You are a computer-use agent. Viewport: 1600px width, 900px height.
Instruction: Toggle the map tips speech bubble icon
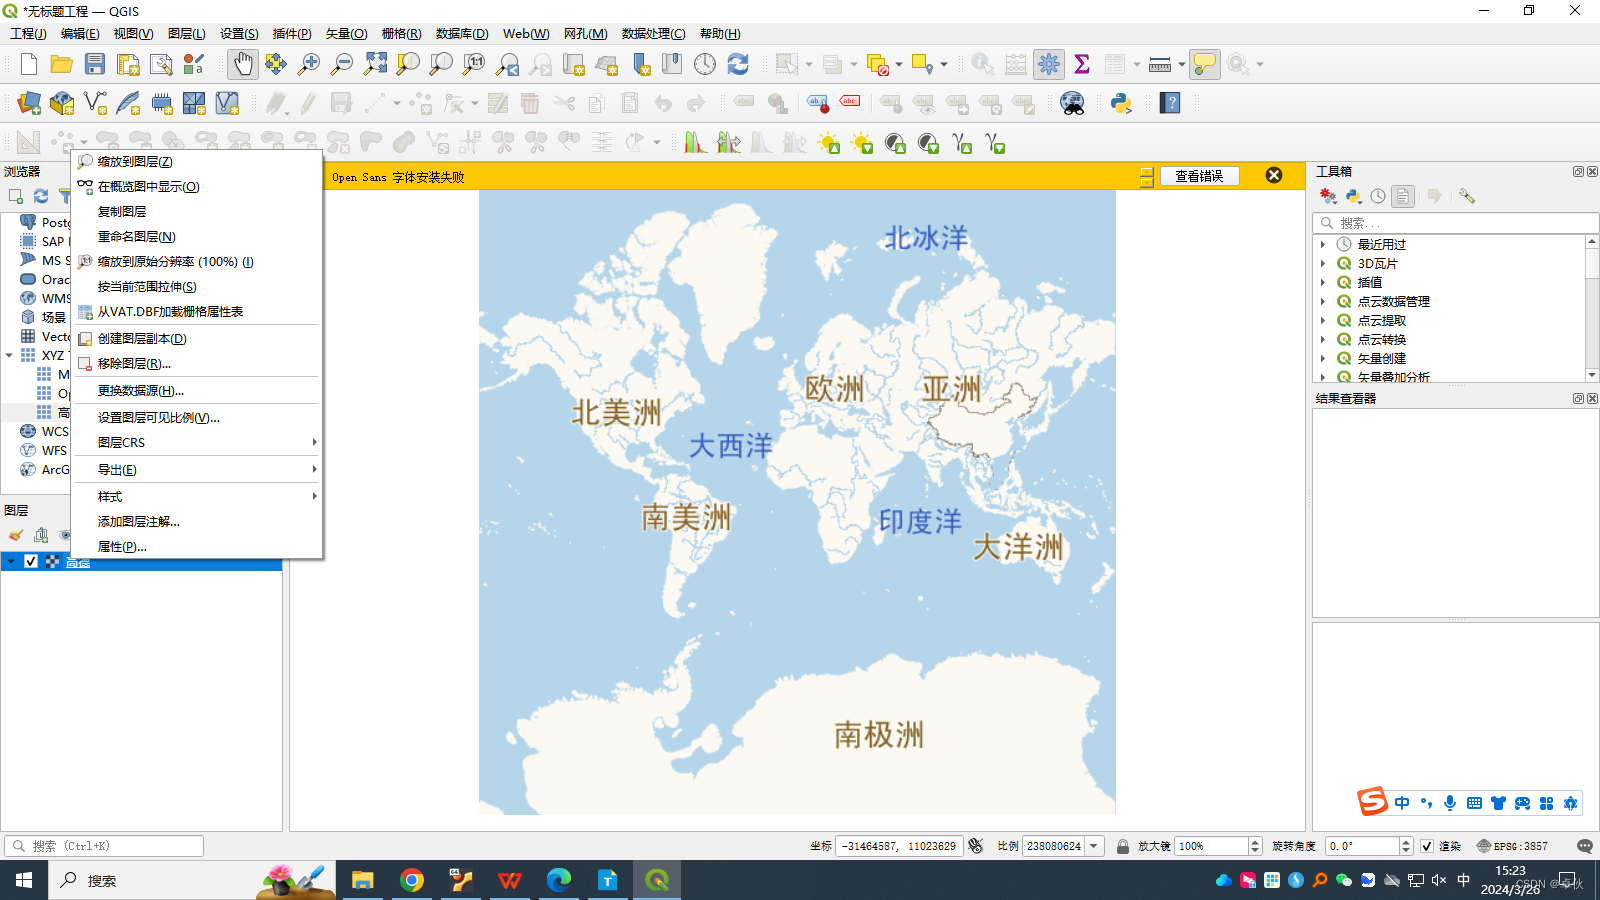click(1205, 64)
